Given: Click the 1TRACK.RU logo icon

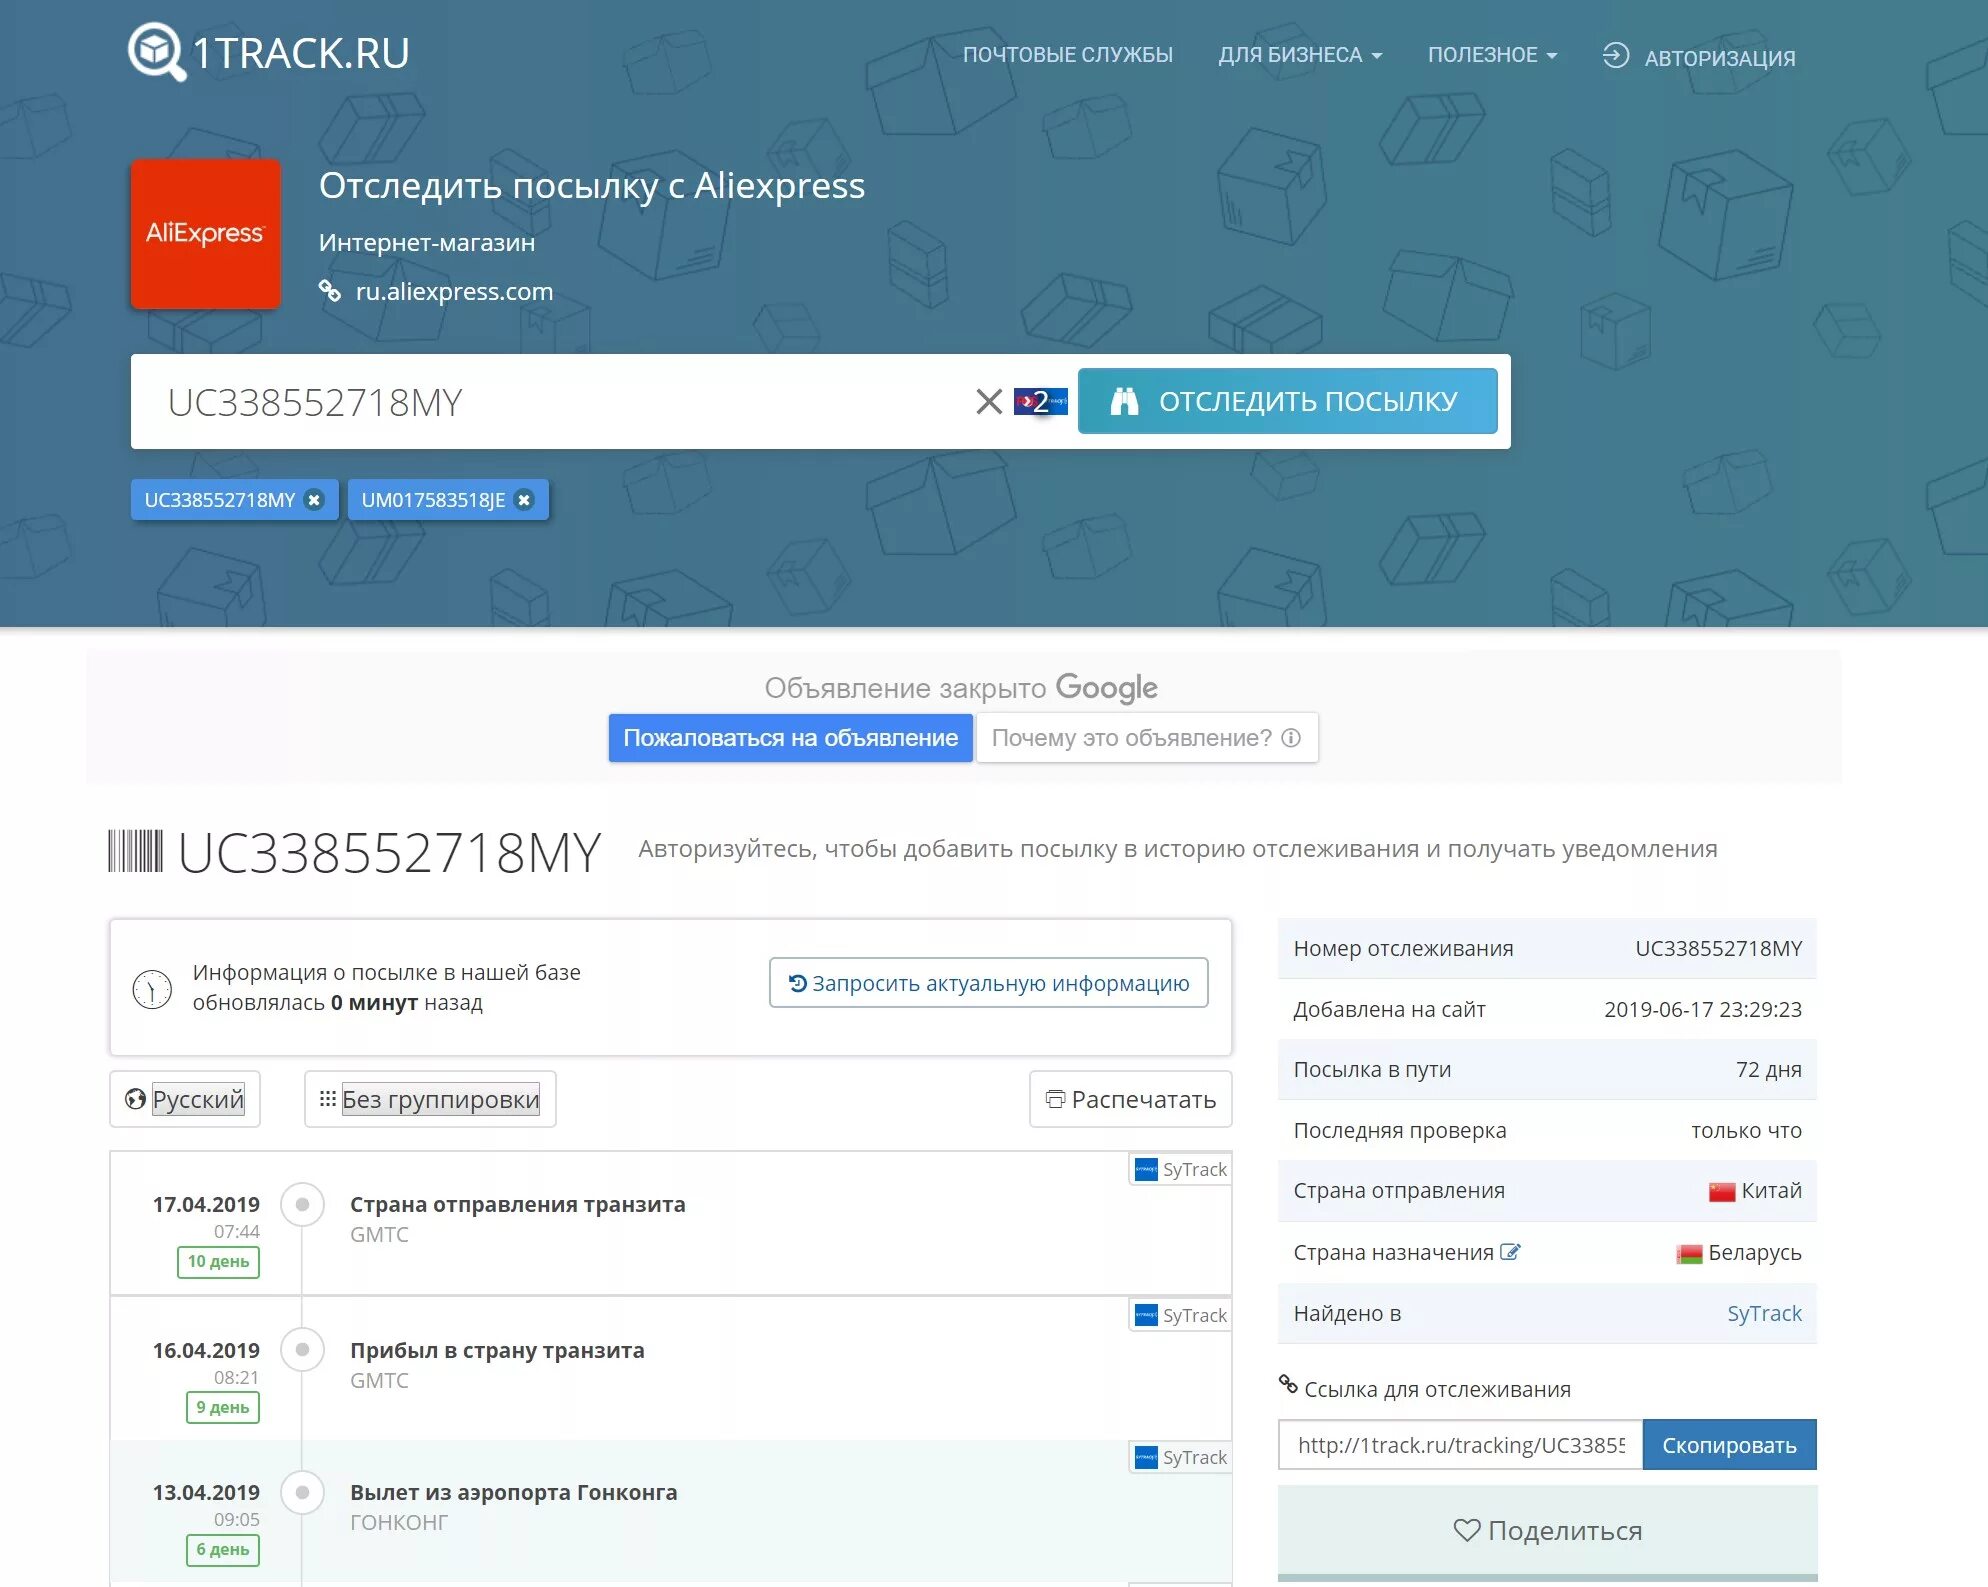Looking at the screenshot, I should [157, 52].
